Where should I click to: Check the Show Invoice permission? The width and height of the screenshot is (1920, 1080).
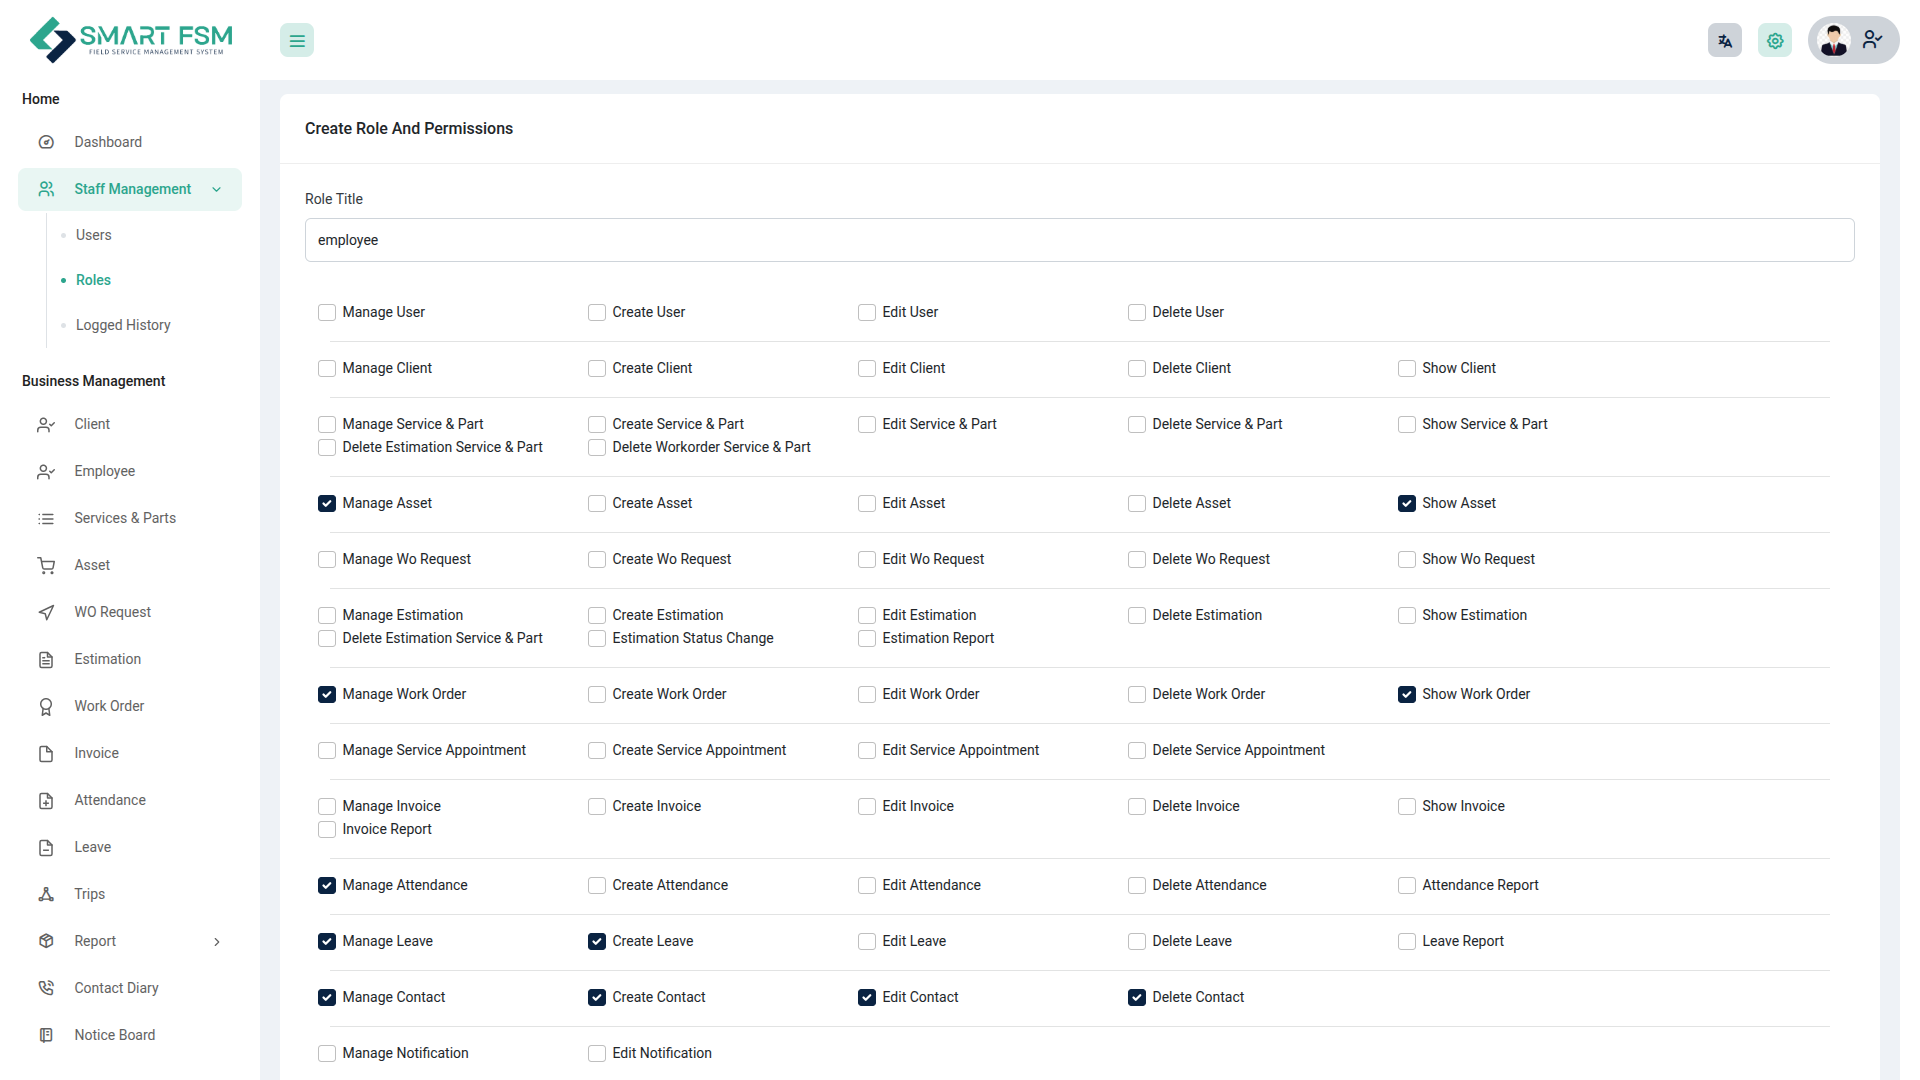click(x=1407, y=807)
